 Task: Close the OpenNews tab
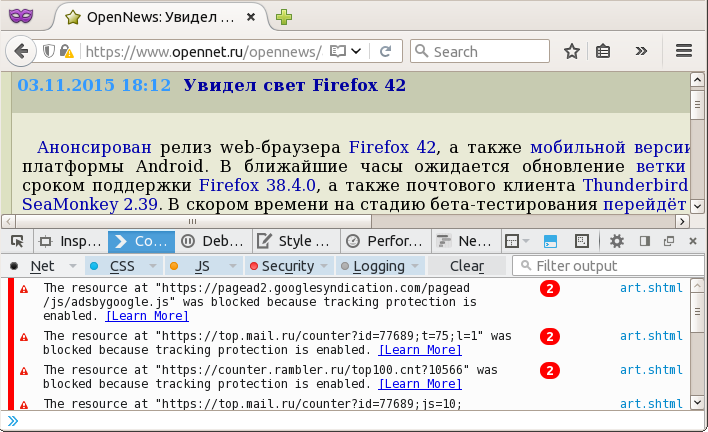pyautogui.click(x=251, y=17)
